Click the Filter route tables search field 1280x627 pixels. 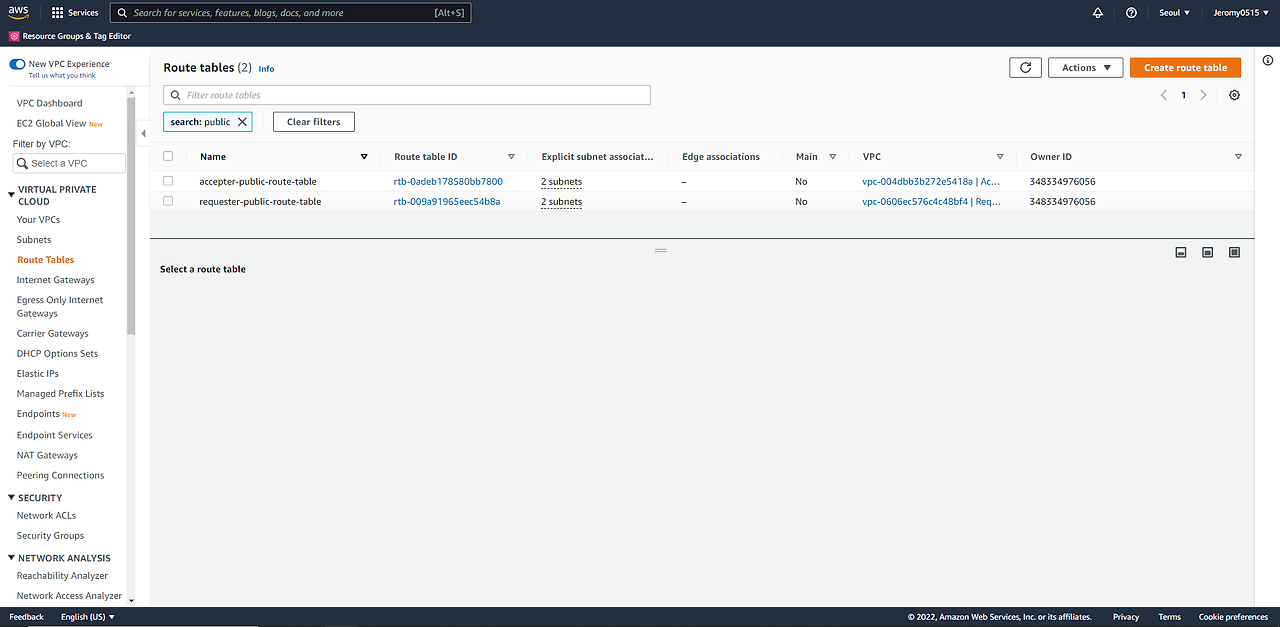coord(407,95)
